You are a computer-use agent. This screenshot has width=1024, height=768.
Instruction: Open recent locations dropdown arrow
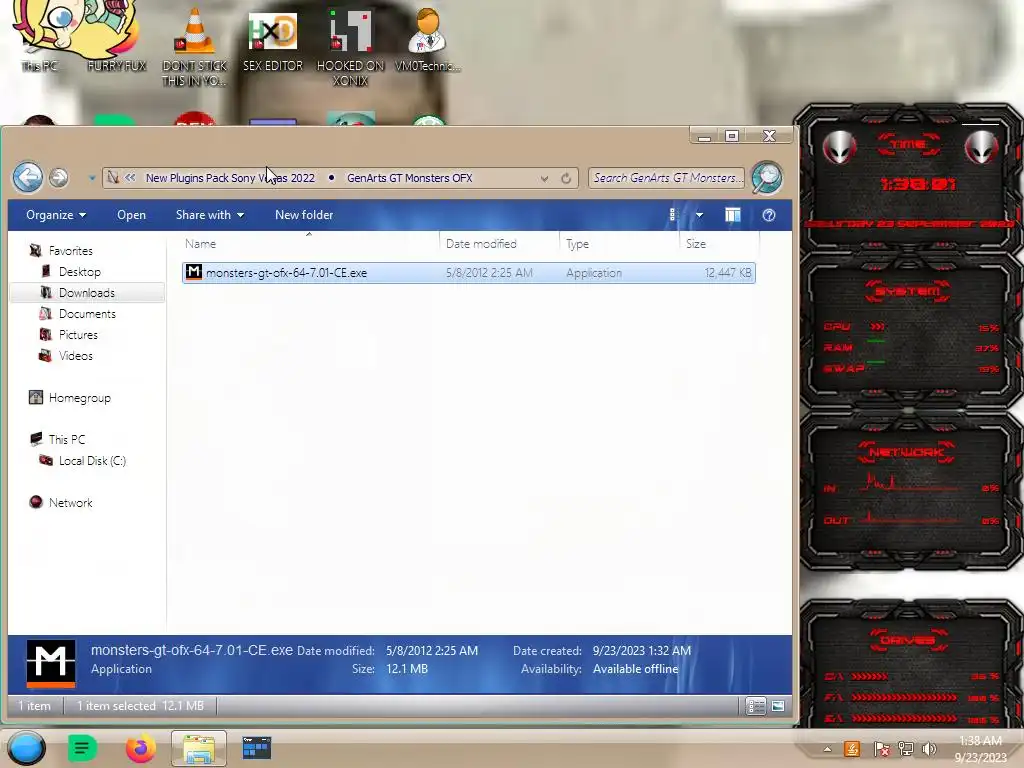click(91, 178)
